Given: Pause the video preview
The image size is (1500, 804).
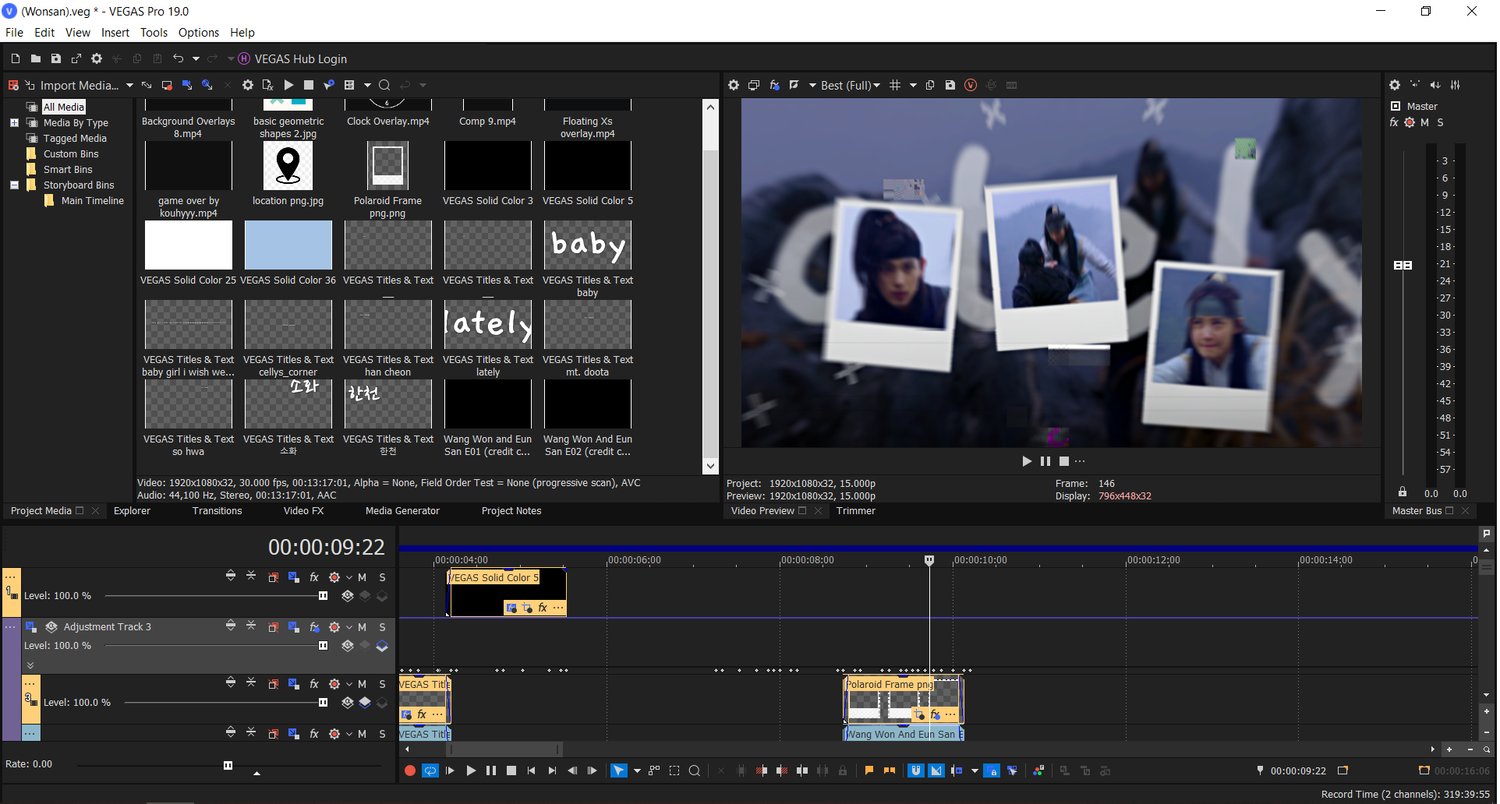Looking at the screenshot, I should pos(1045,461).
